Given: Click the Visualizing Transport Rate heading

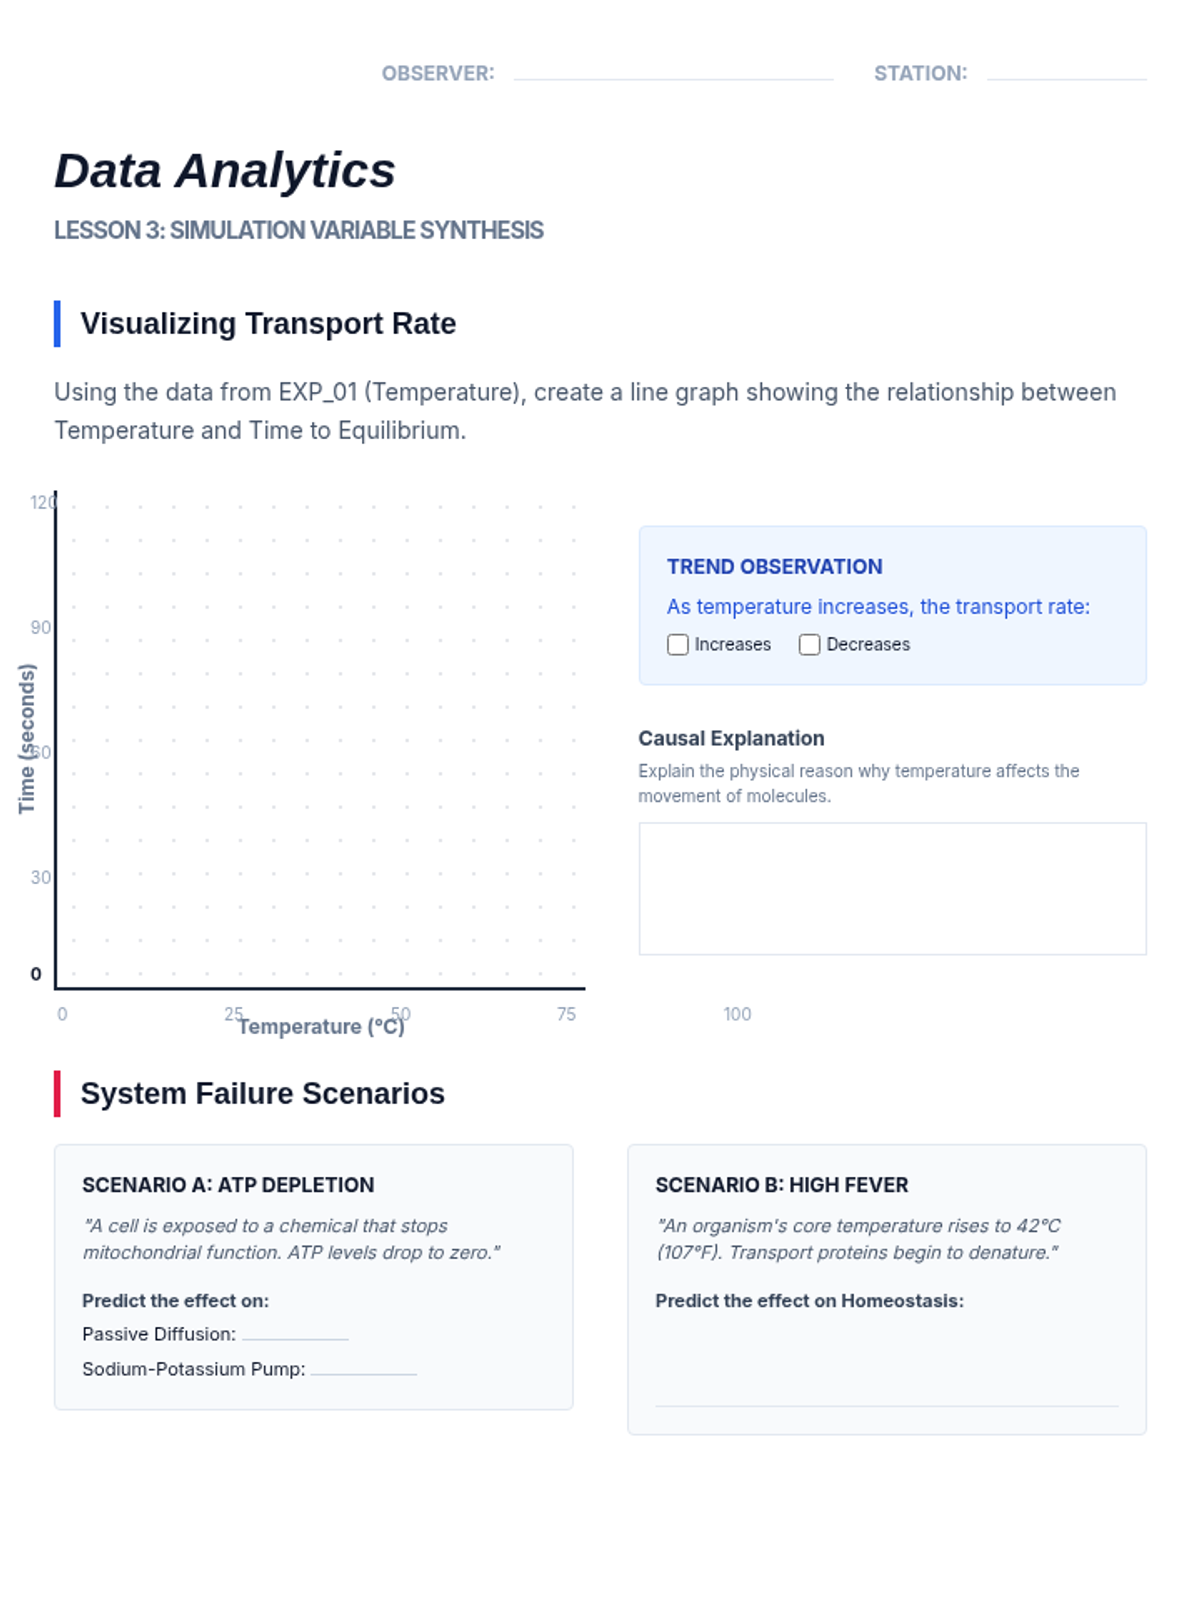Looking at the screenshot, I should point(268,324).
